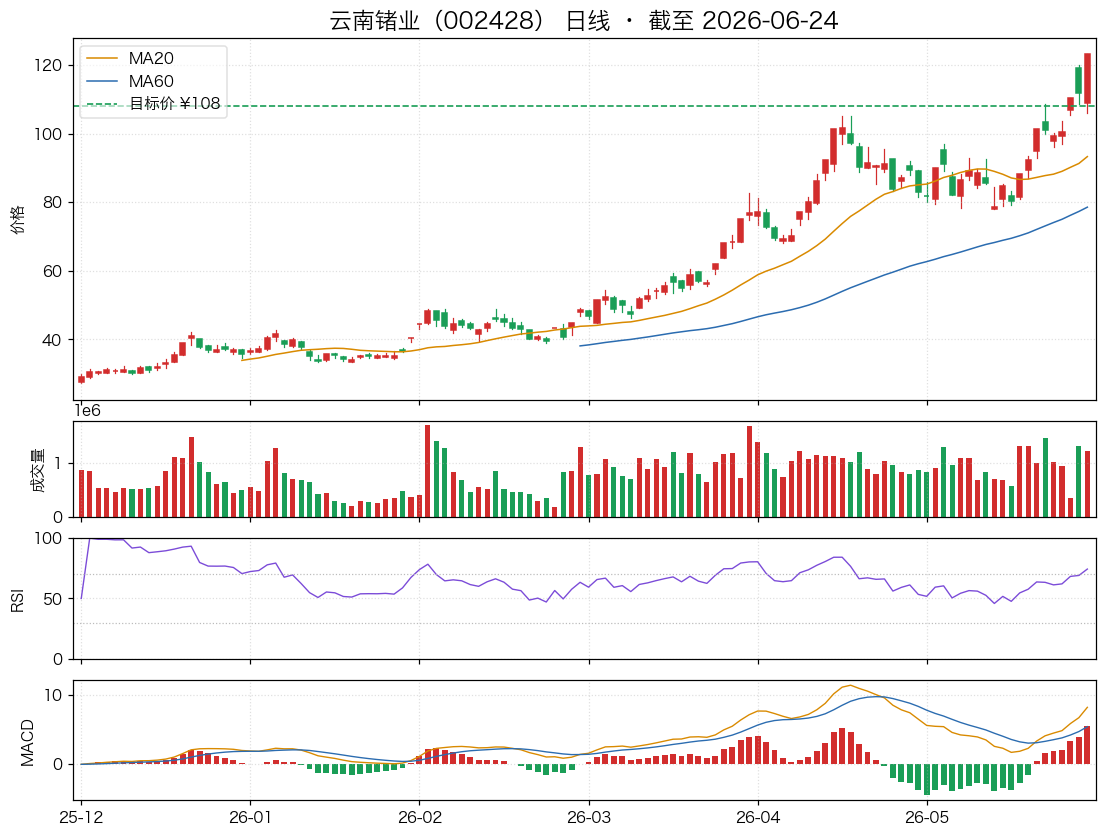Click the 120 price axis tick

(48, 66)
